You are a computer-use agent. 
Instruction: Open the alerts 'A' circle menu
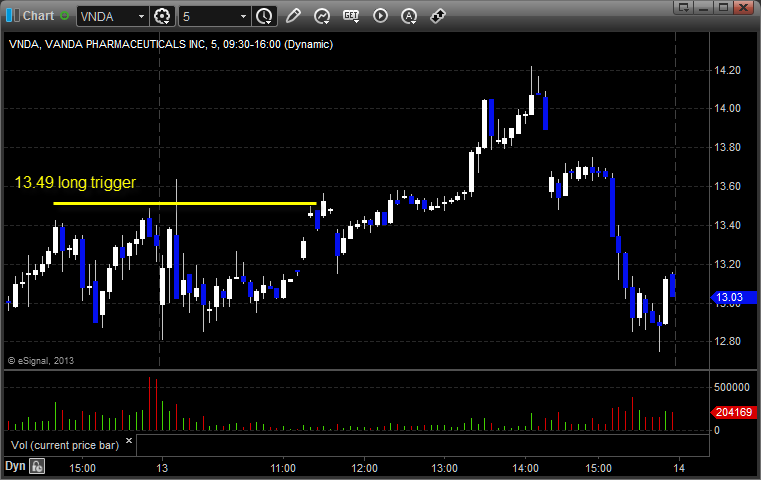409,17
